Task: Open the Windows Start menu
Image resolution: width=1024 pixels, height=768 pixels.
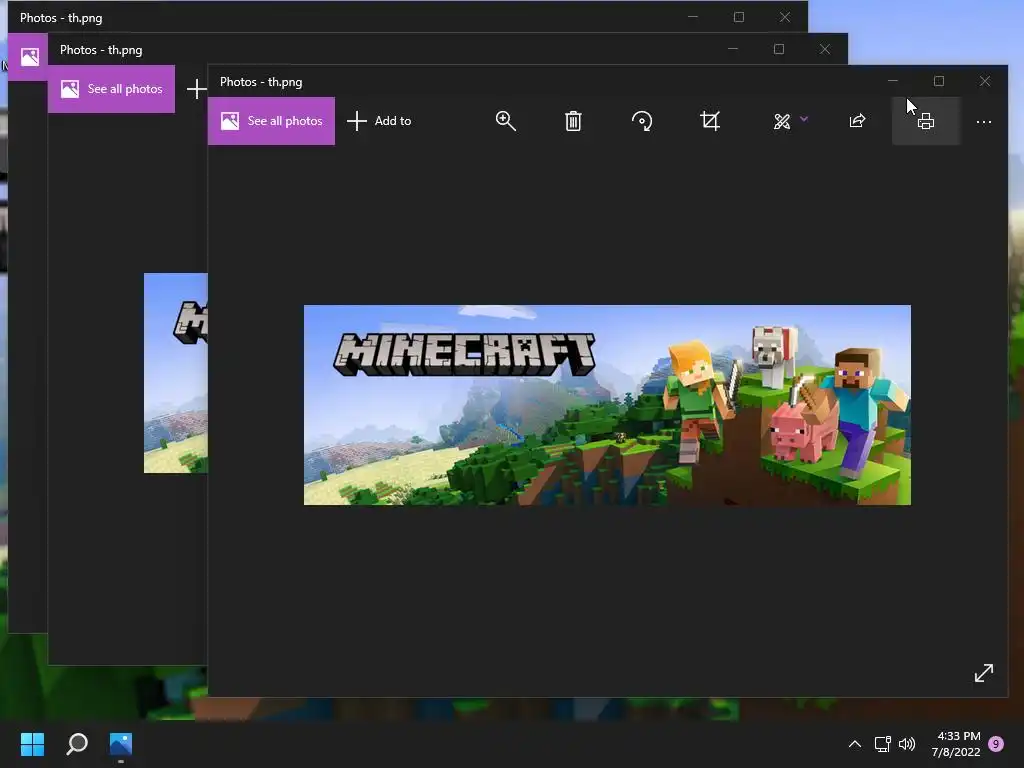Action: [32, 744]
